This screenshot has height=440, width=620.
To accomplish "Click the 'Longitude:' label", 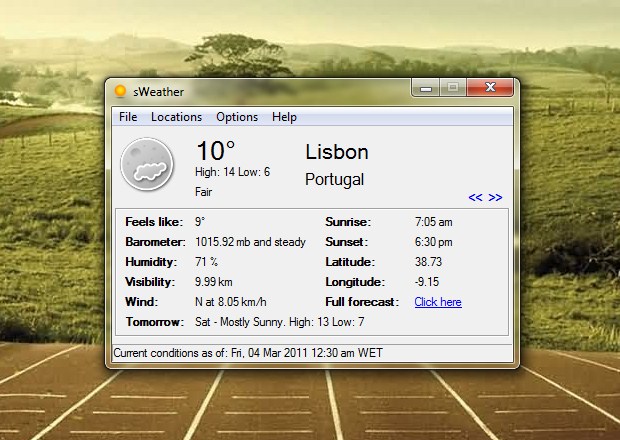I will pos(355,282).
